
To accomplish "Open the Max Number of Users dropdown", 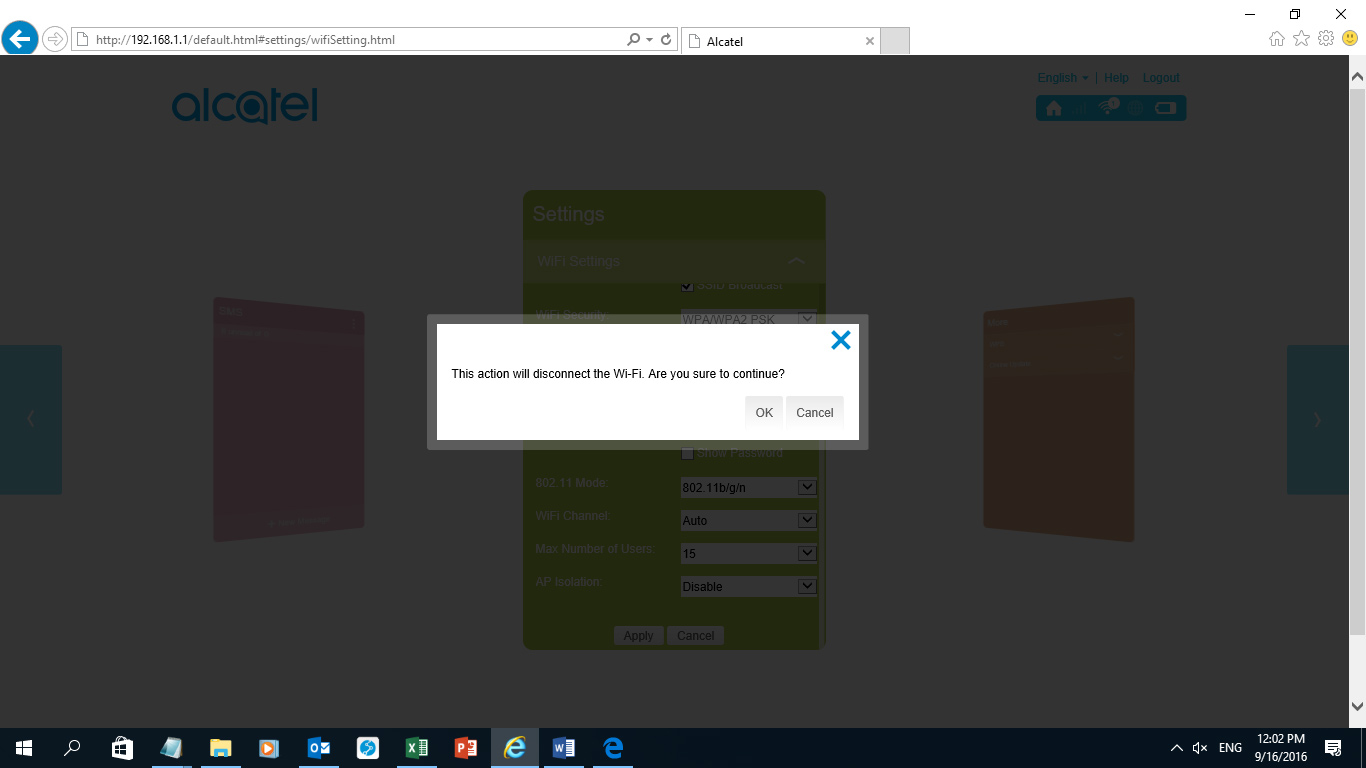I will [749, 553].
